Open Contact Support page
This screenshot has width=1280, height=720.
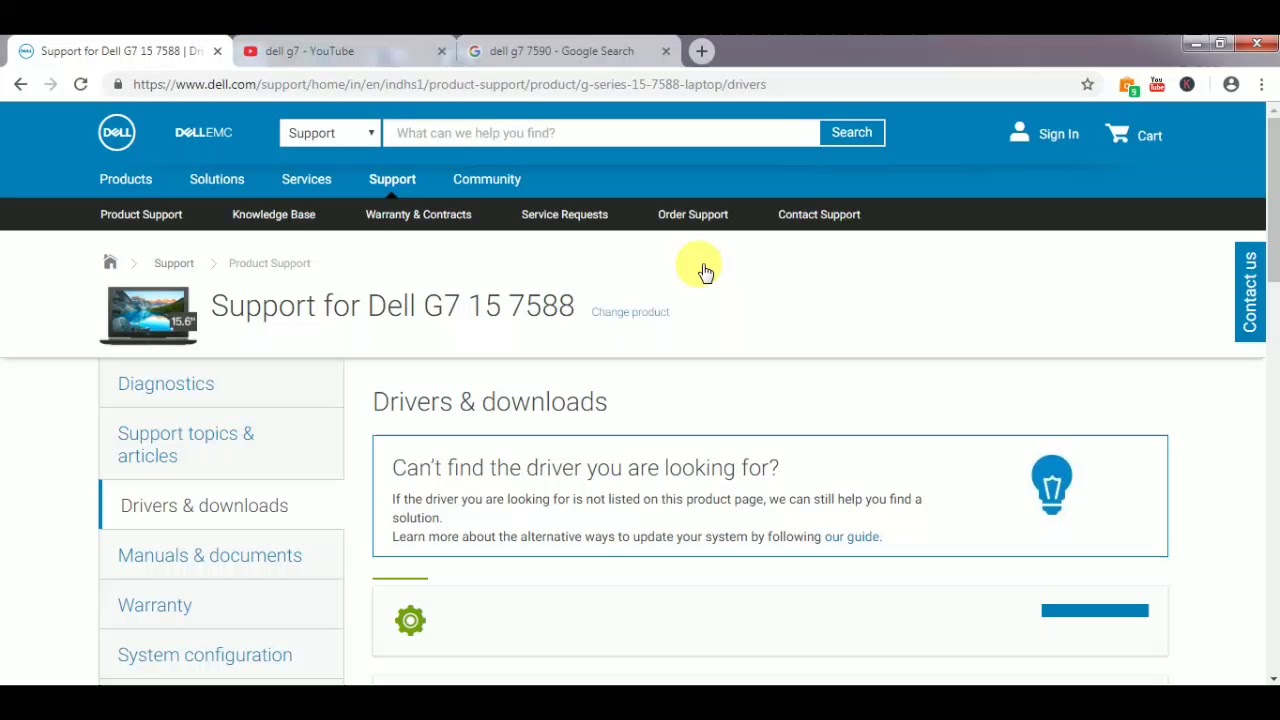click(819, 214)
